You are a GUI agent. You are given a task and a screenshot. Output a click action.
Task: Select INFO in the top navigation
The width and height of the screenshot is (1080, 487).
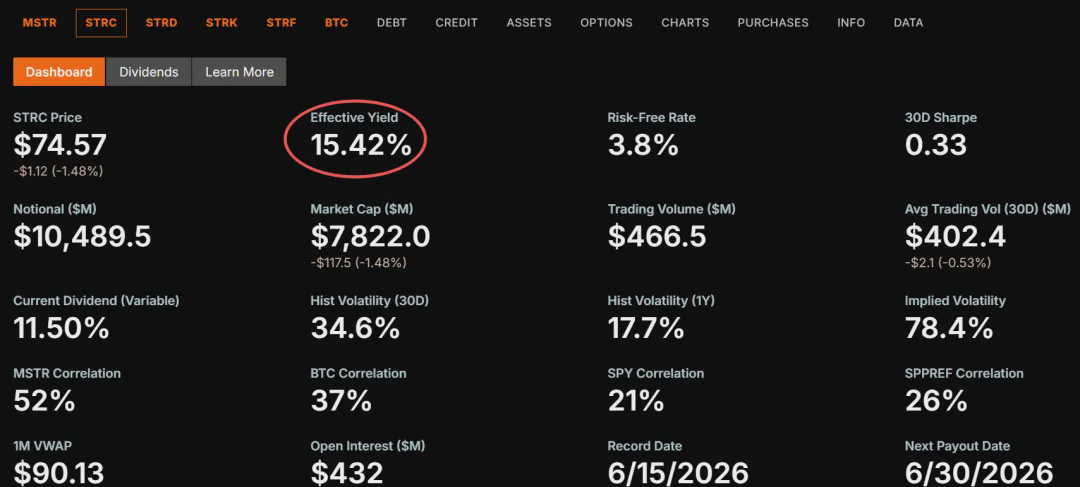[x=851, y=23]
